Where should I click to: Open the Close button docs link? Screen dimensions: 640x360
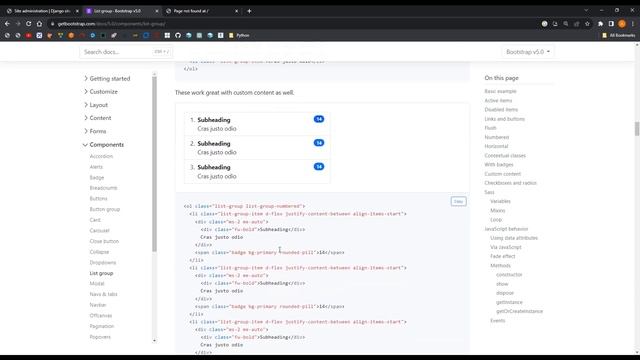tap(104, 241)
